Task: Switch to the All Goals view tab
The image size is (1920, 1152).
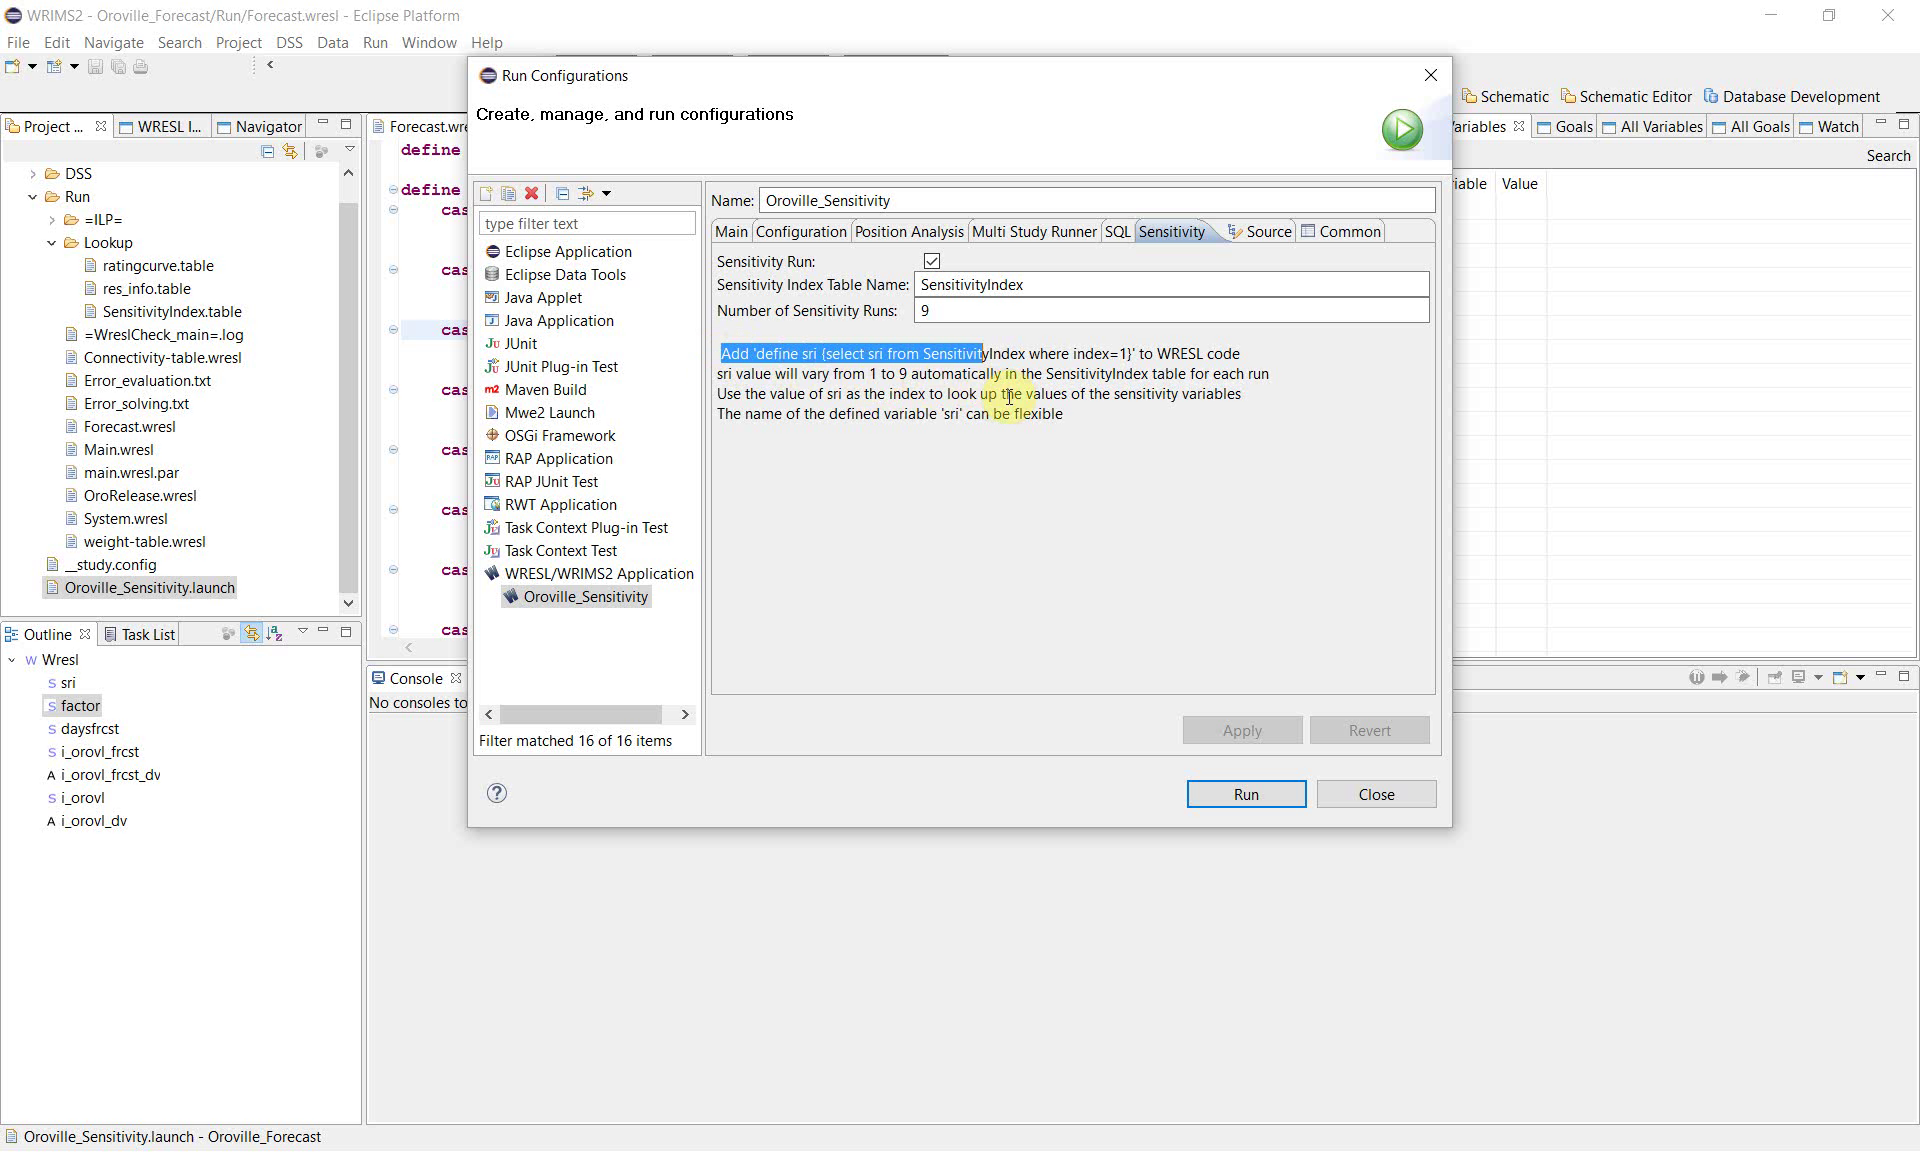Action: [1750, 127]
